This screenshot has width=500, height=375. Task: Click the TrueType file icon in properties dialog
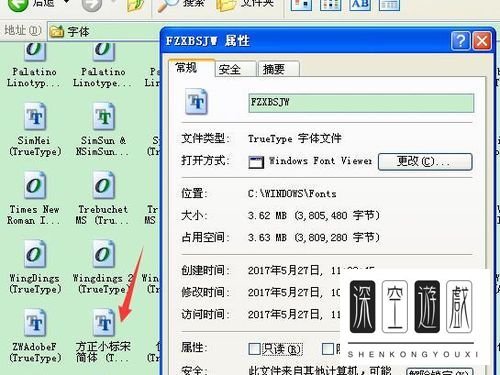pos(196,101)
